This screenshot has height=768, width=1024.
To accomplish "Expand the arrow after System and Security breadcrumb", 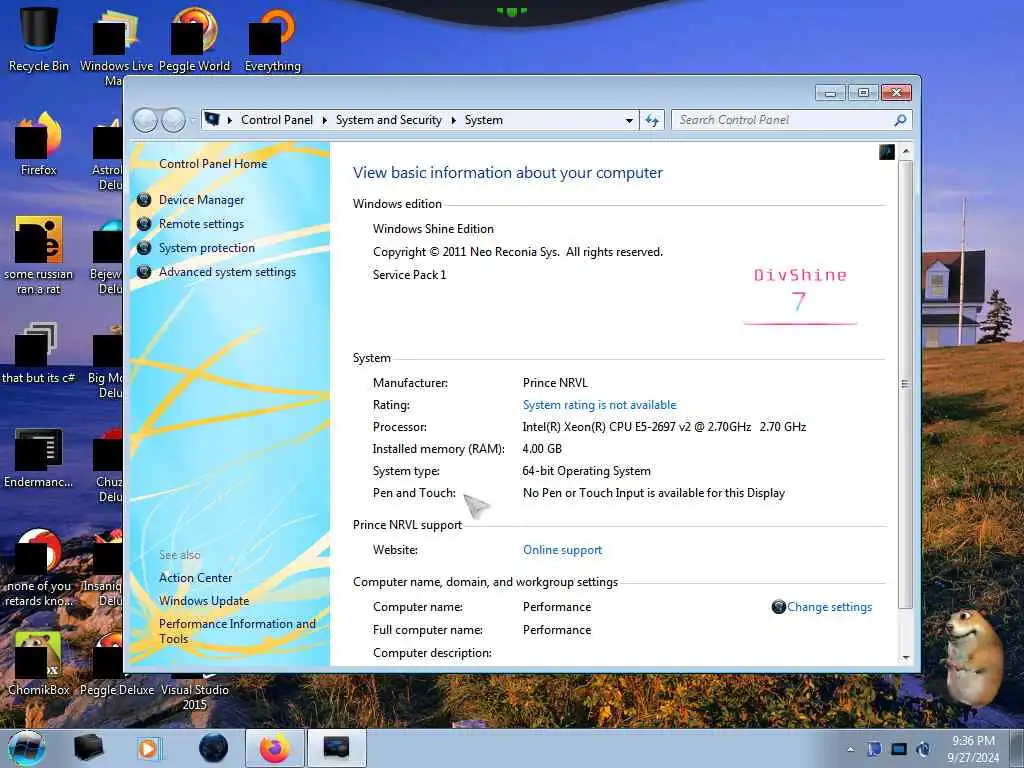I will coord(453,120).
